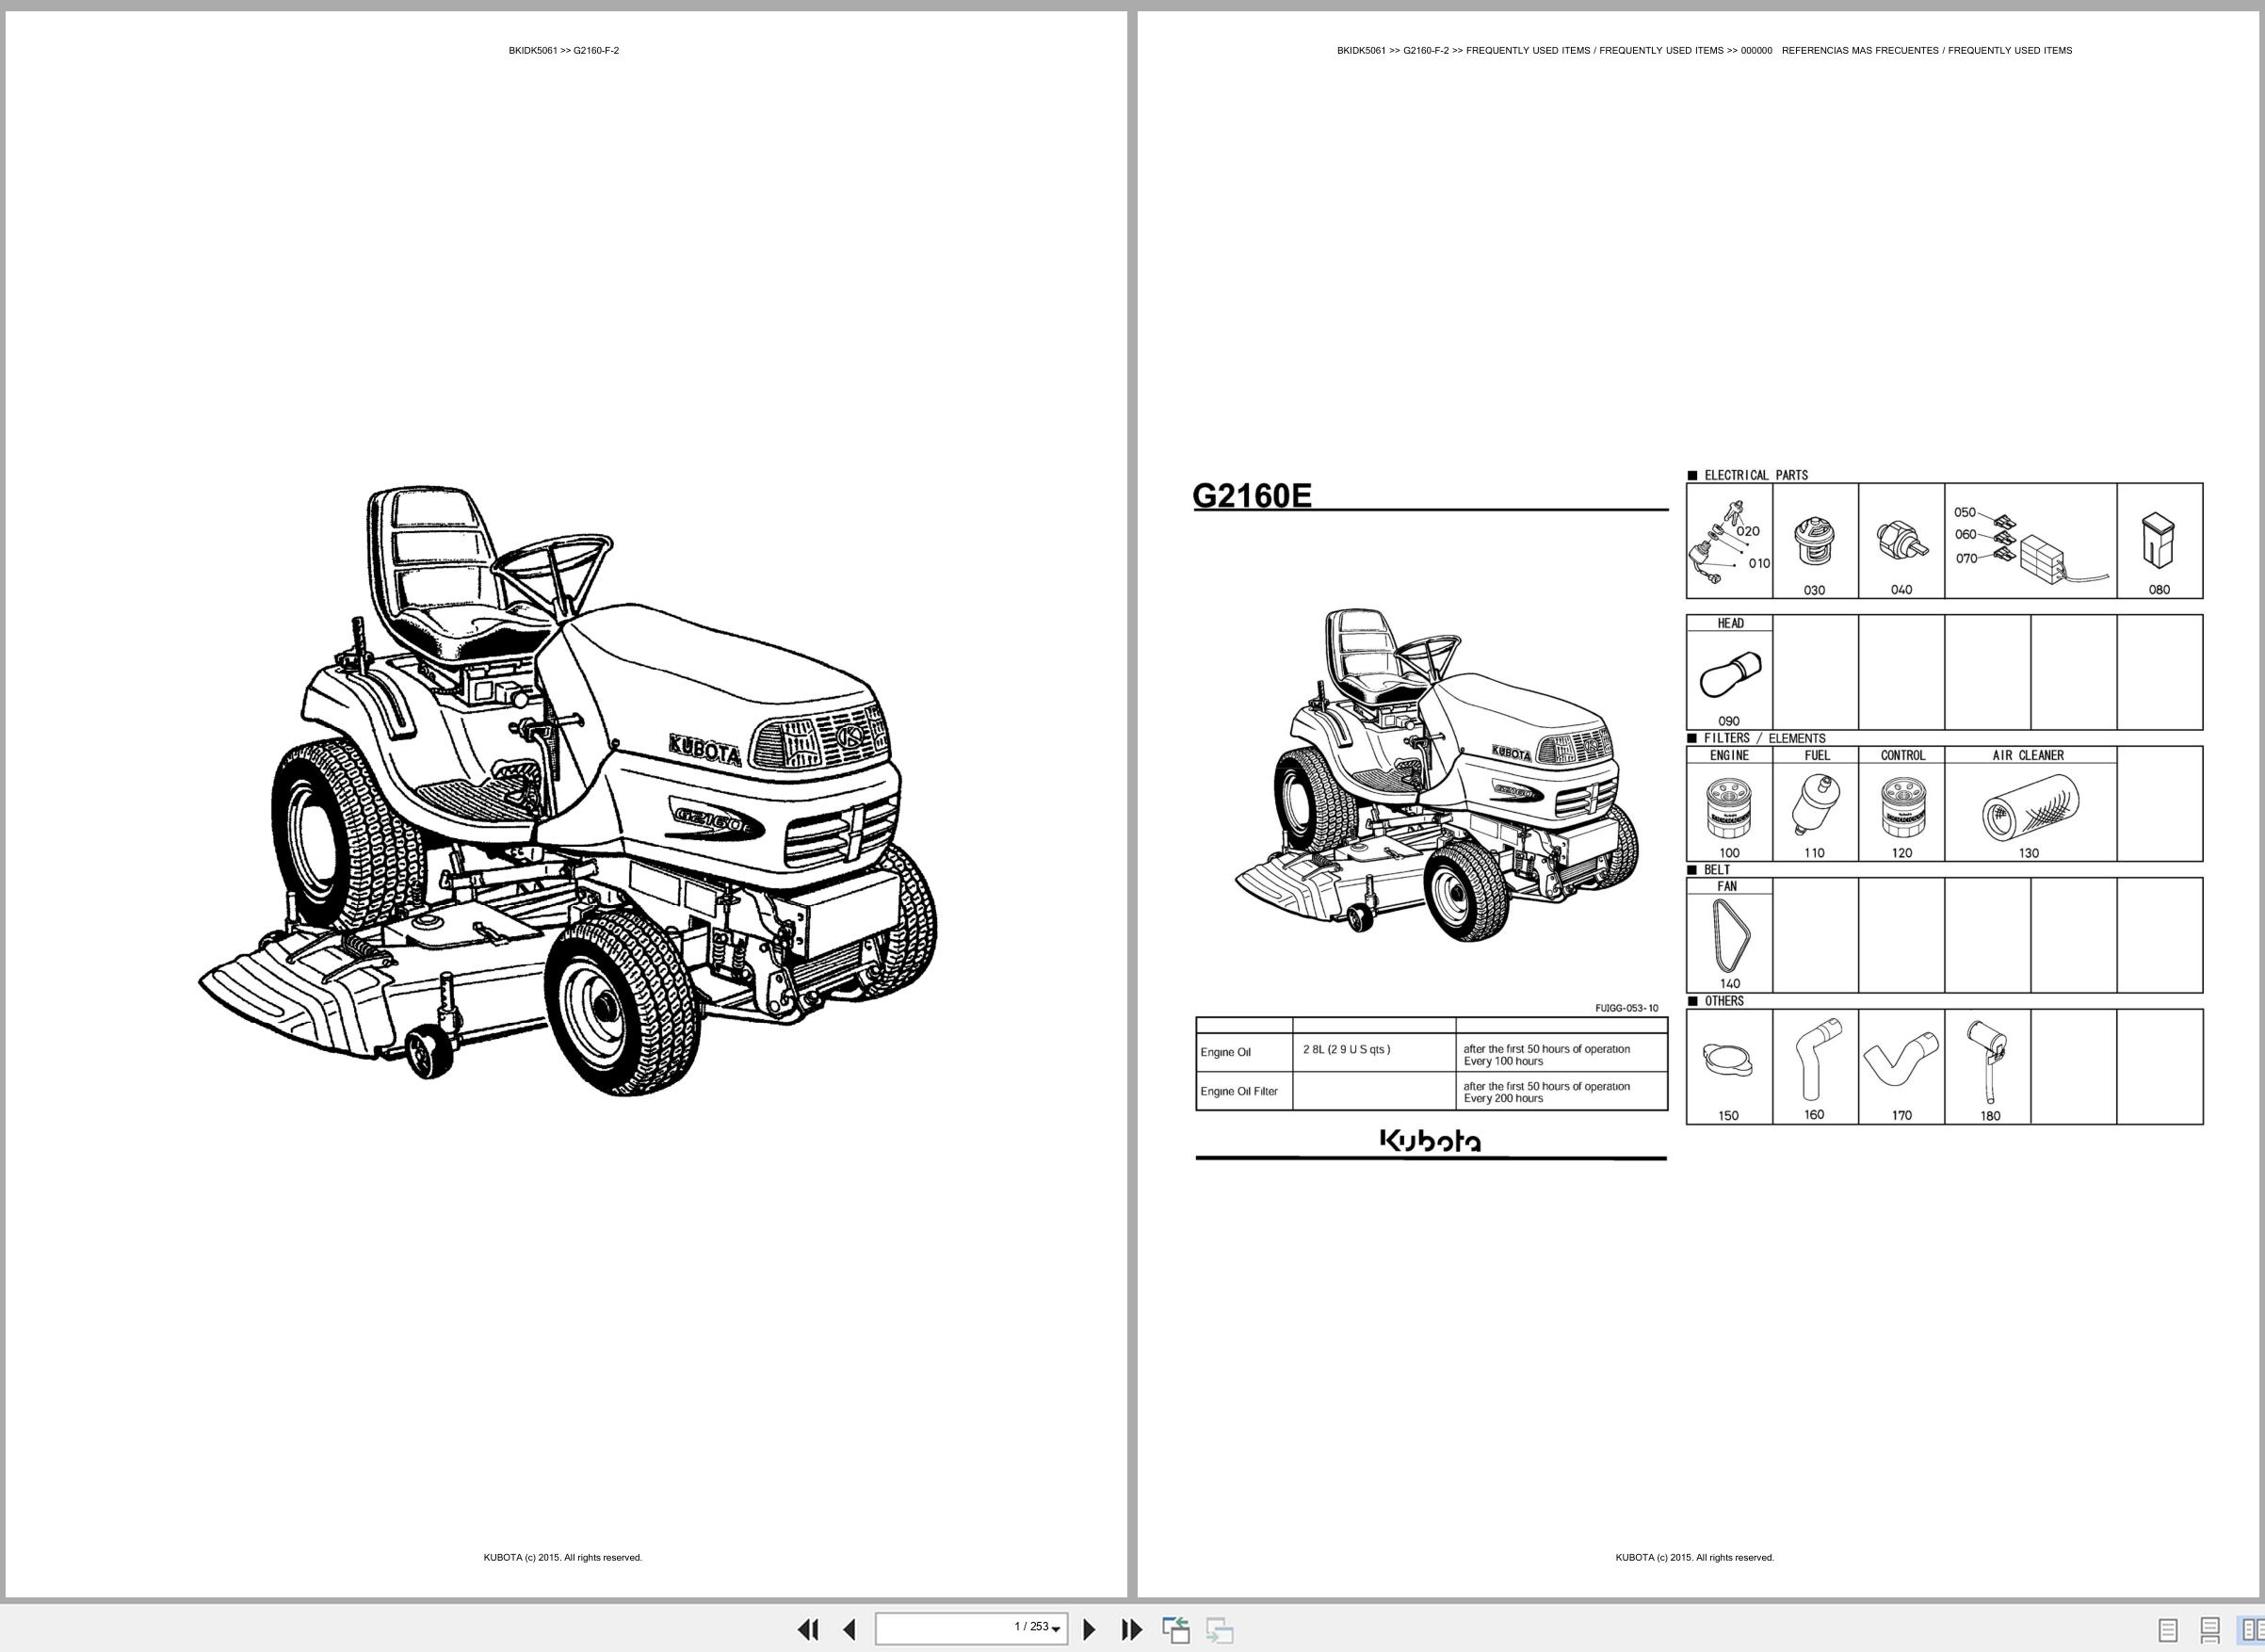Viewport: 2265px width, 1652px height.
Task: Go to the next page
Action: click(x=1090, y=1629)
